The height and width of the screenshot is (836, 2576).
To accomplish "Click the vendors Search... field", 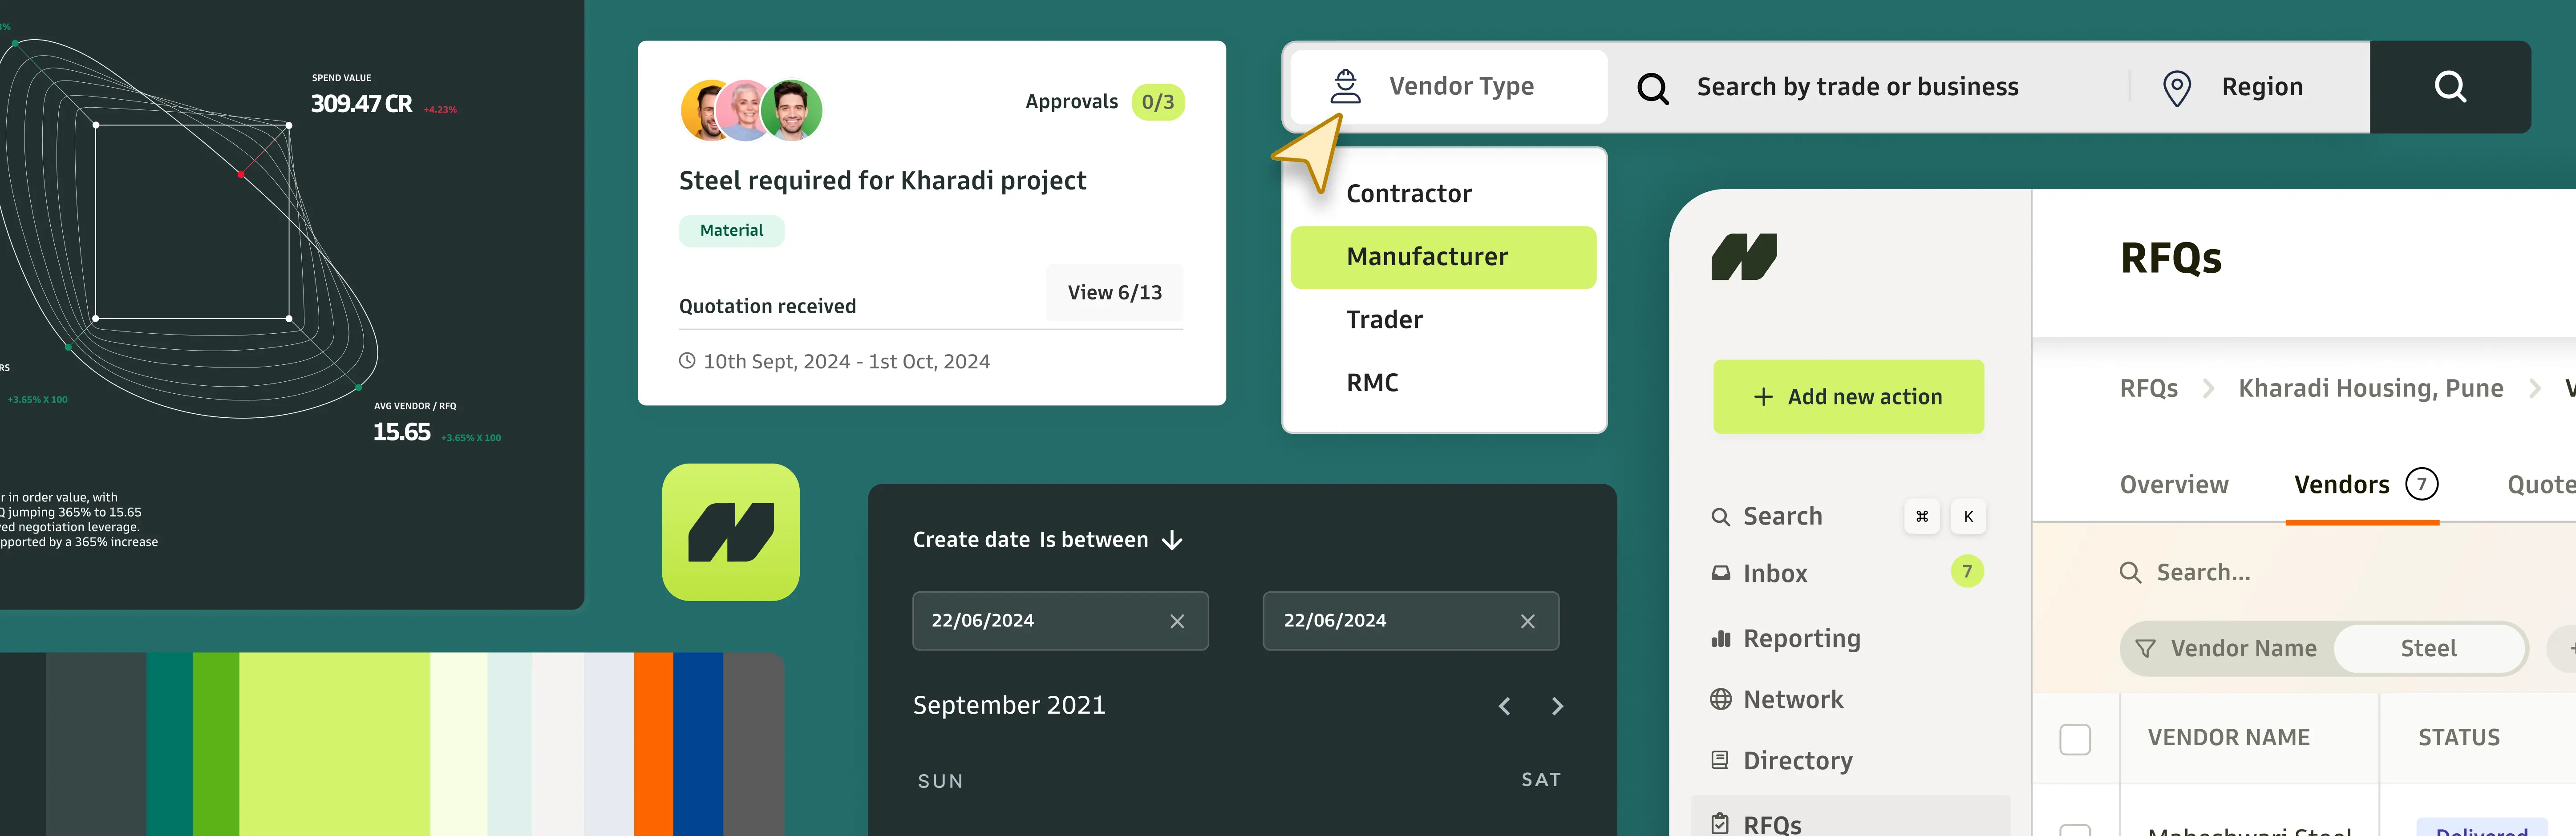I will coord(2203,573).
